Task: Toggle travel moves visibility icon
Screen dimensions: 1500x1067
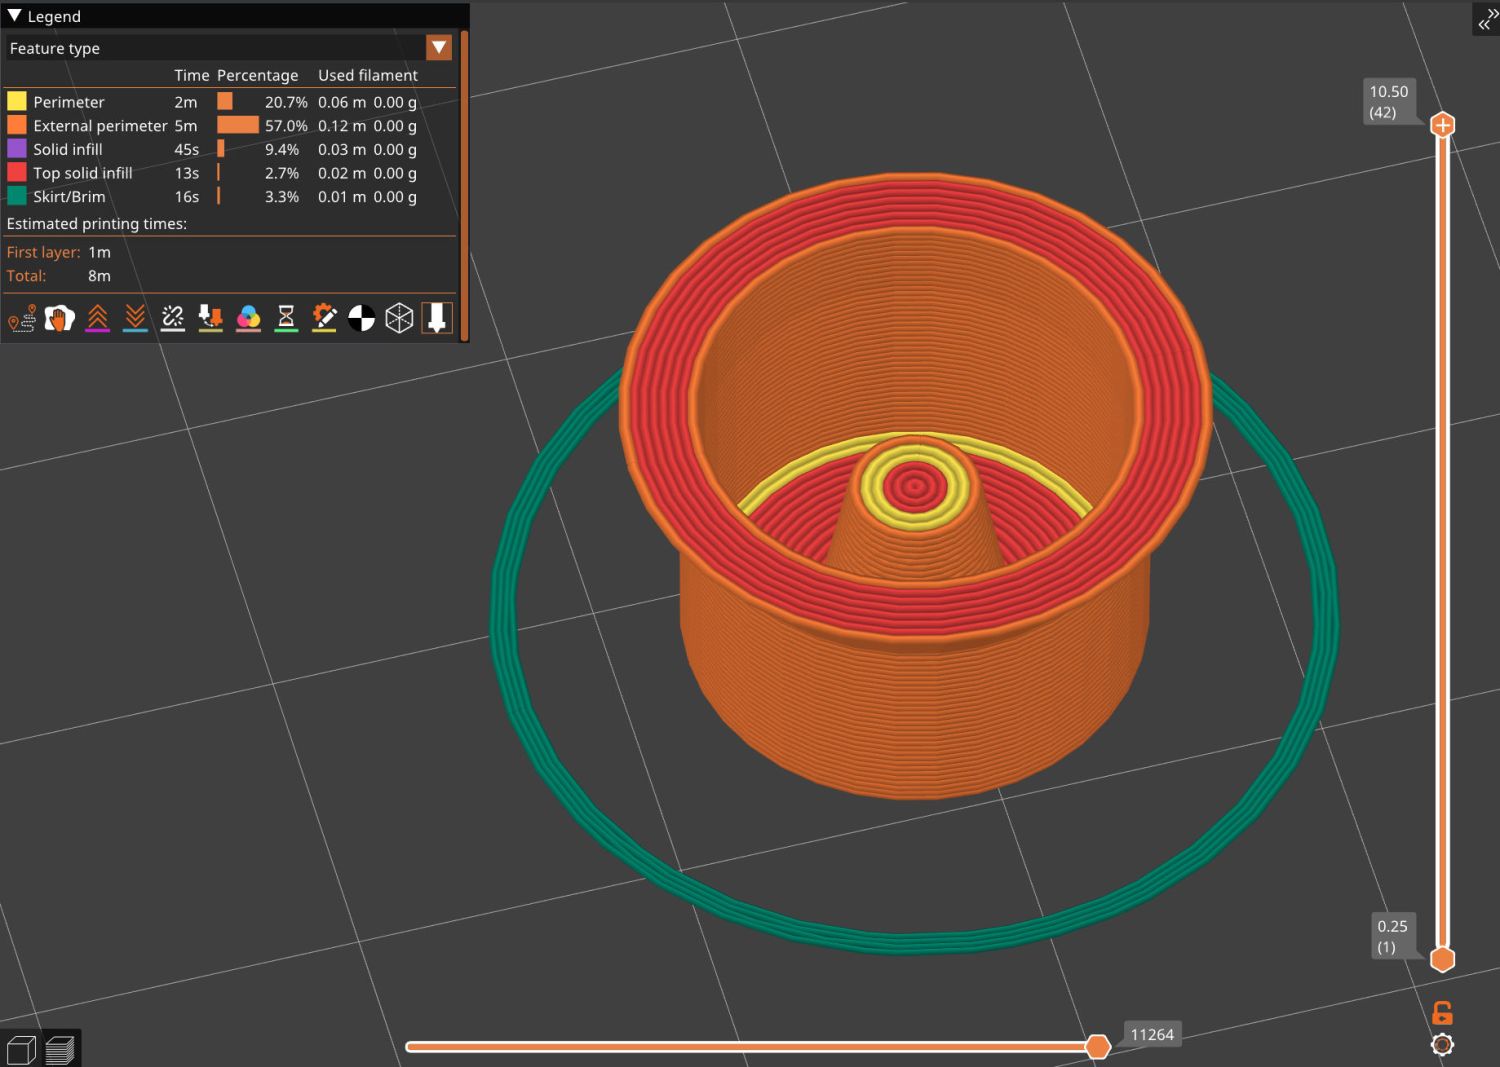Action: [22, 318]
